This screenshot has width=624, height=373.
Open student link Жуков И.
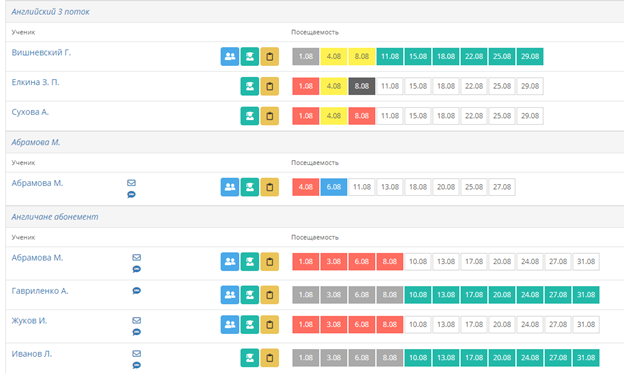[x=29, y=320]
